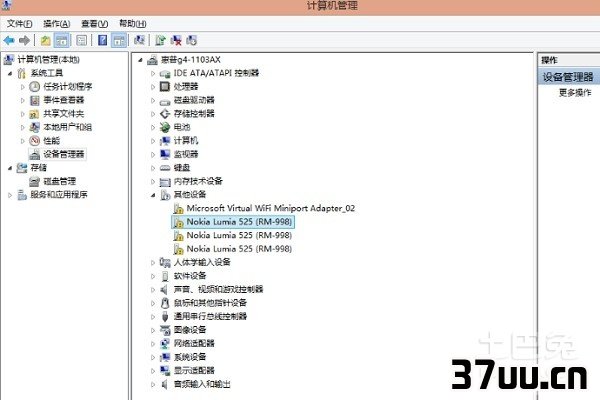This screenshot has width=600, height=400.
Task: Open the 文件(F) menu
Action: pos(20,24)
